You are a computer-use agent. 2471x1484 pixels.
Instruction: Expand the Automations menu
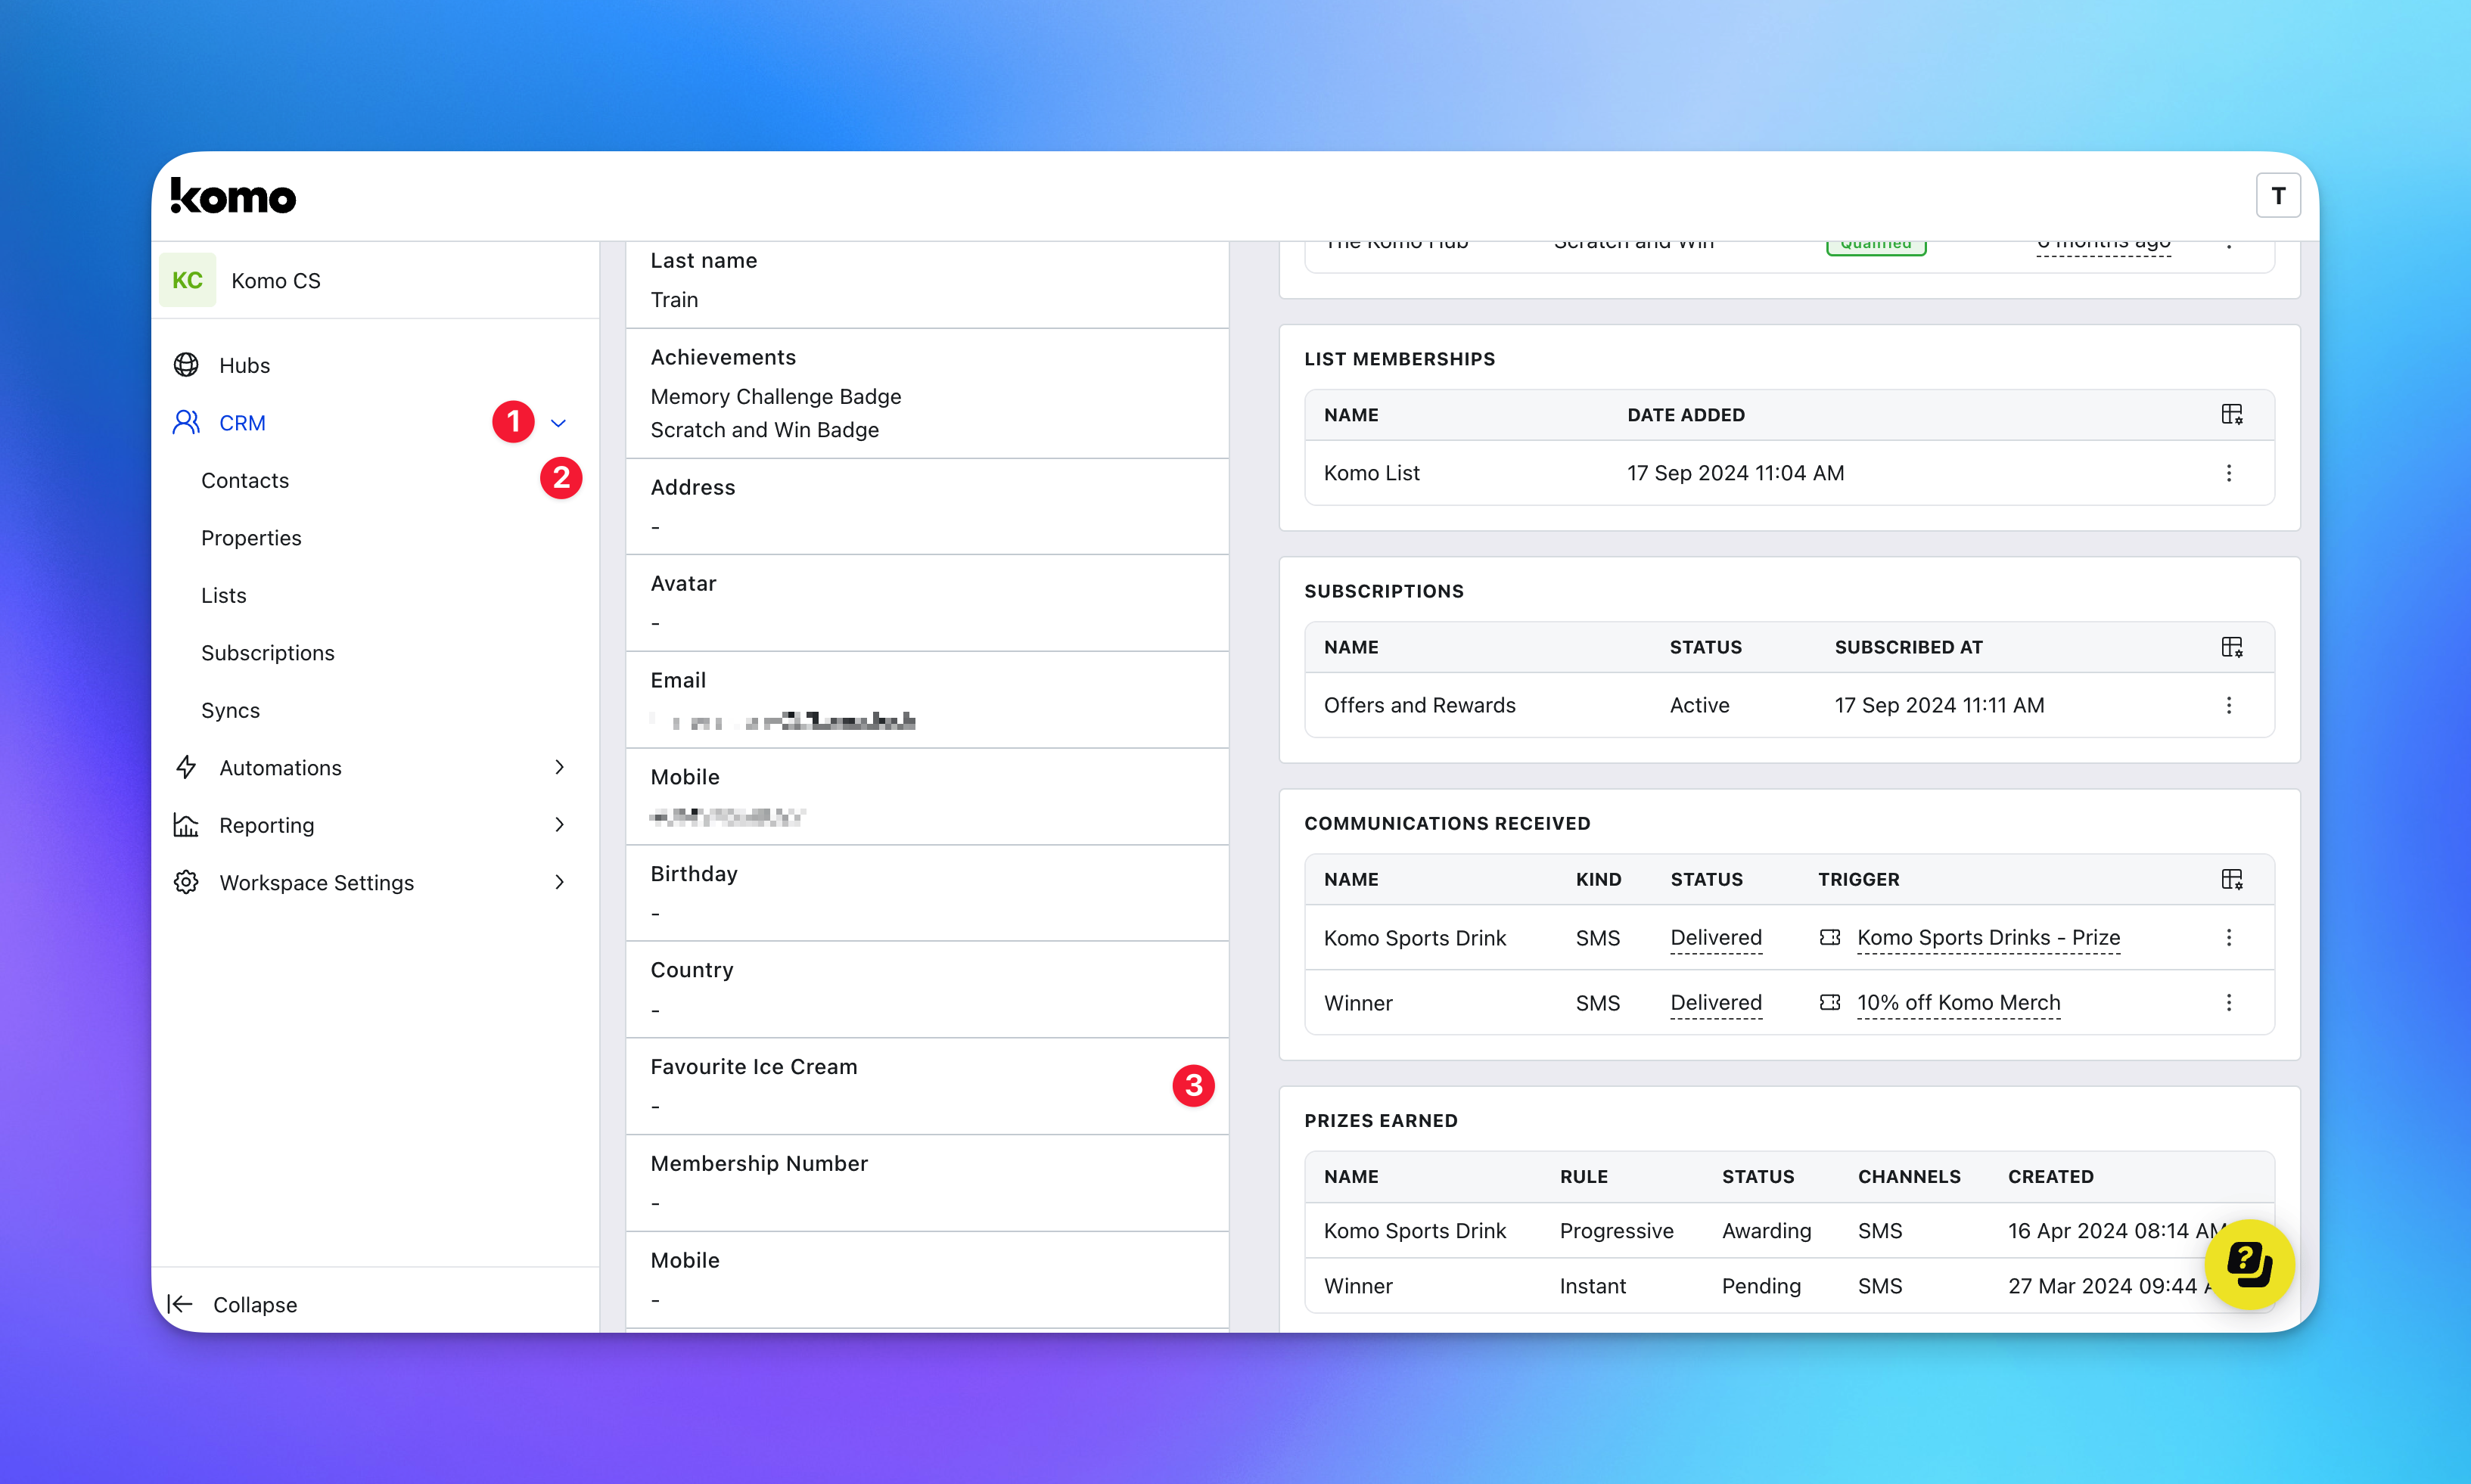[559, 767]
